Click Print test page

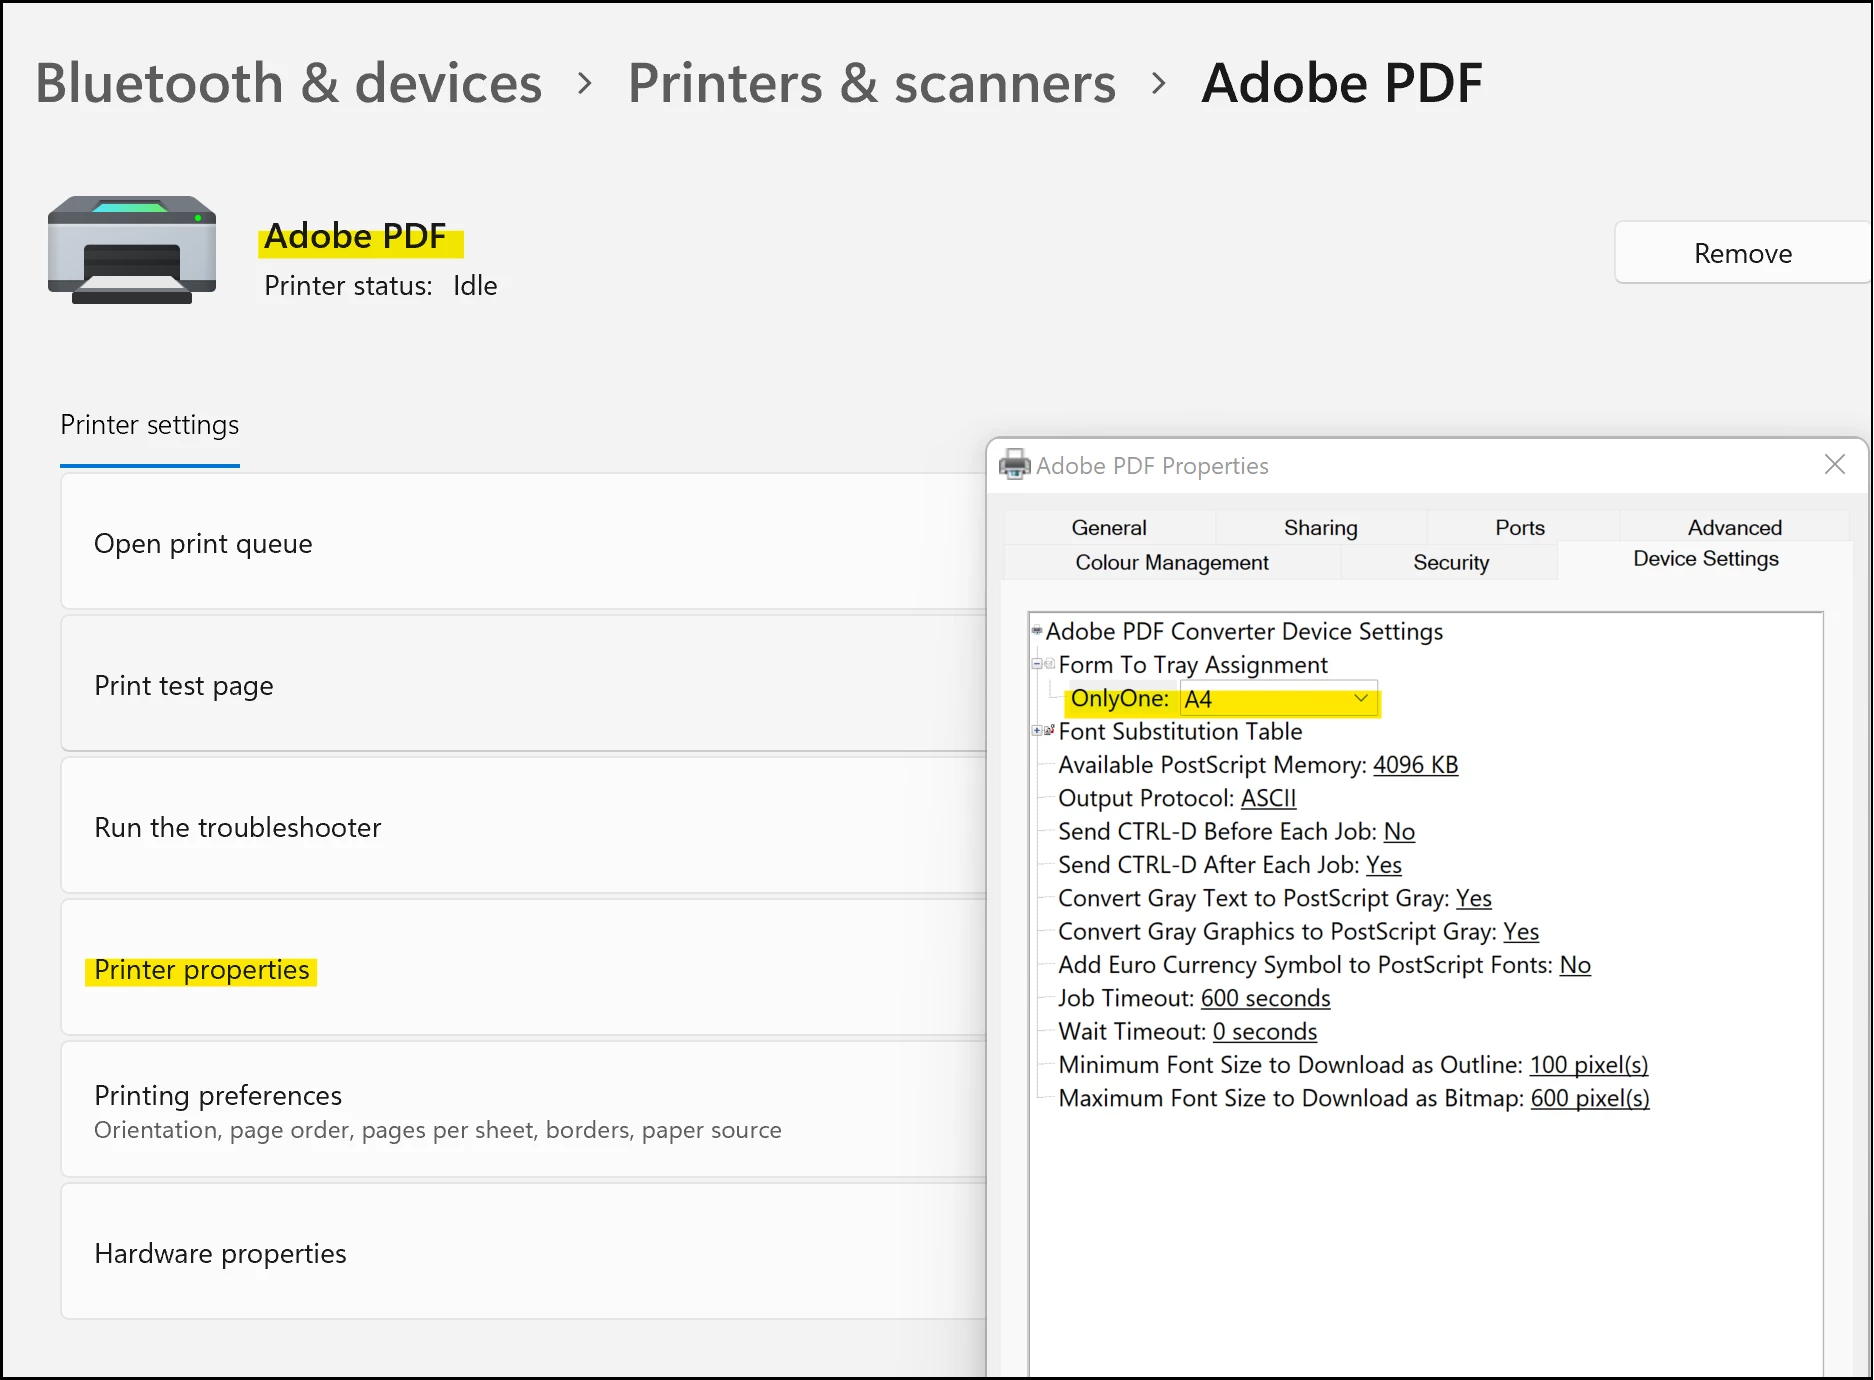[x=184, y=685]
